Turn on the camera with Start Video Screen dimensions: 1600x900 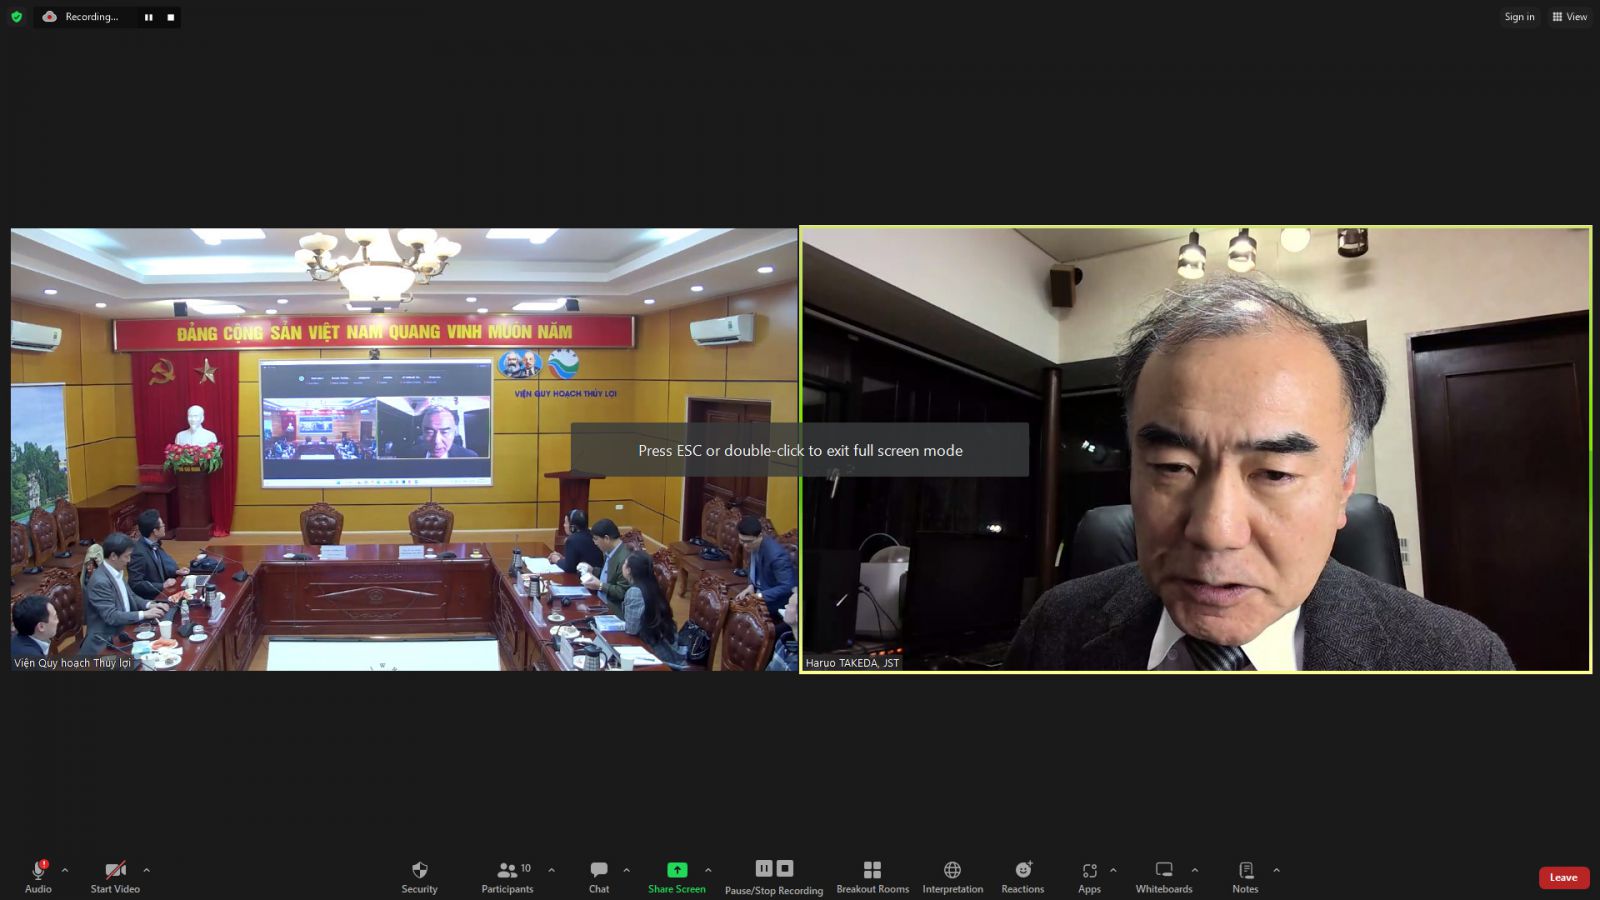(x=115, y=876)
